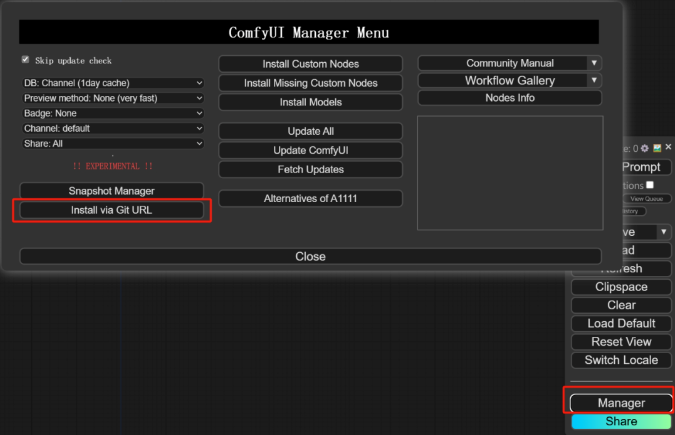The height and width of the screenshot is (435, 675).
Task: Expand the Save button dropdown arrow
Action: 664,232
